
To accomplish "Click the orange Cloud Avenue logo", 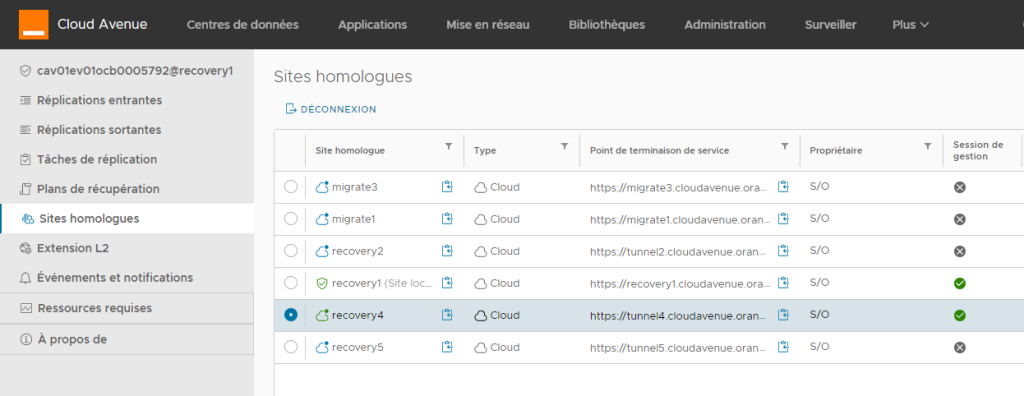I will tap(33, 24).
